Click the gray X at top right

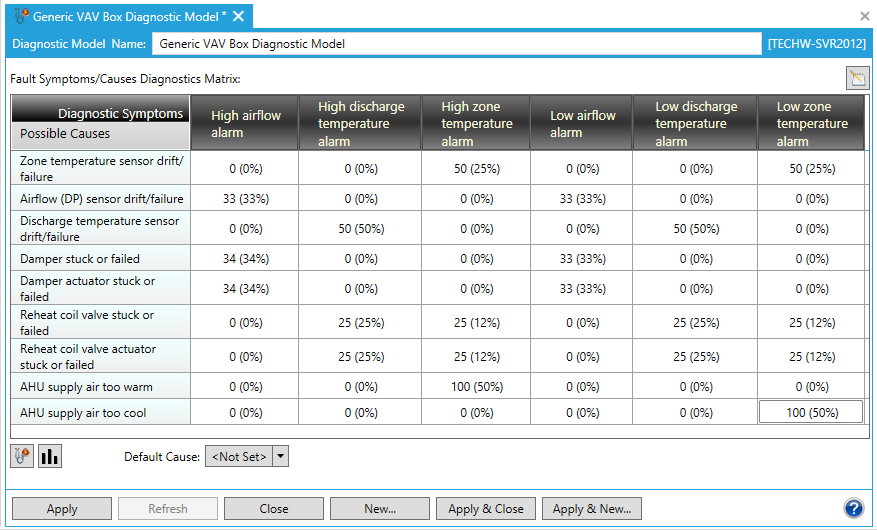[x=864, y=16]
